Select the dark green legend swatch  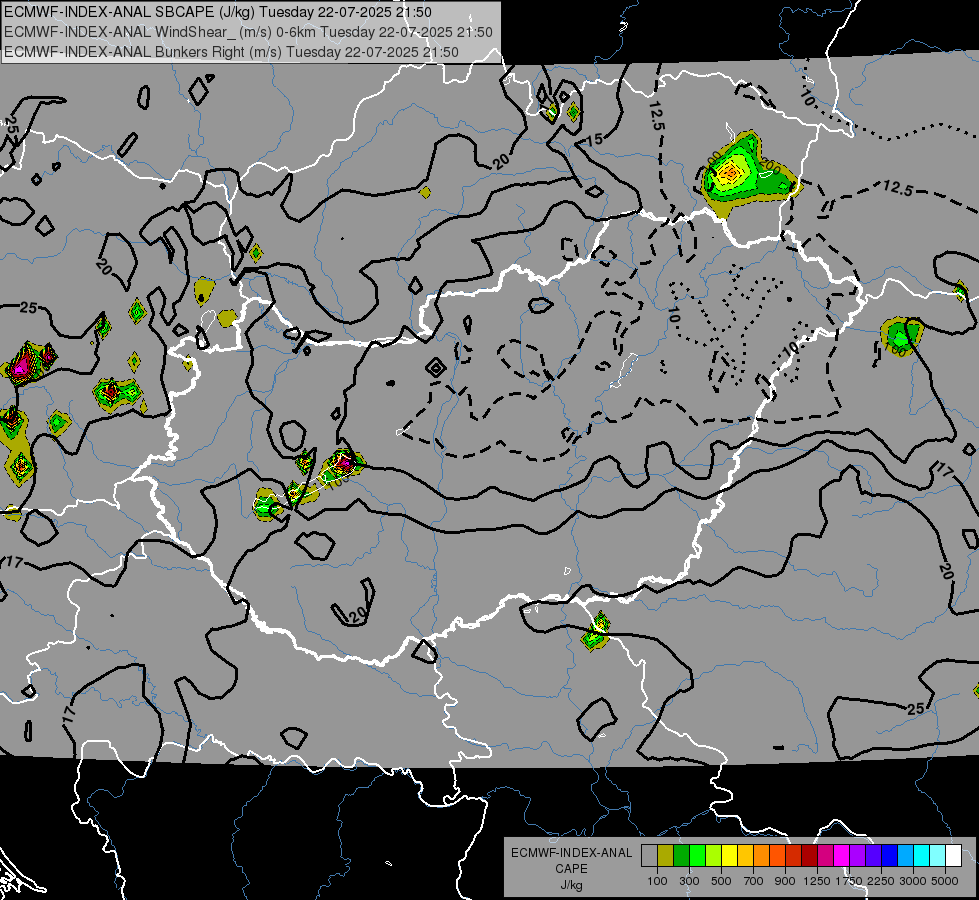(x=682, y=855)
